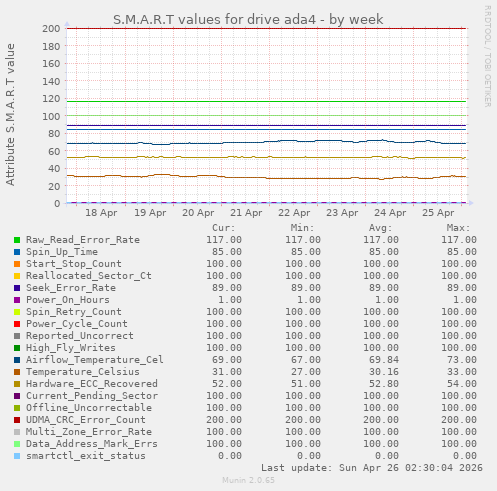This screenshot has width=497, height=491.
Task: Click the High_Fly_Writes legend label
Action: [71, 348]
